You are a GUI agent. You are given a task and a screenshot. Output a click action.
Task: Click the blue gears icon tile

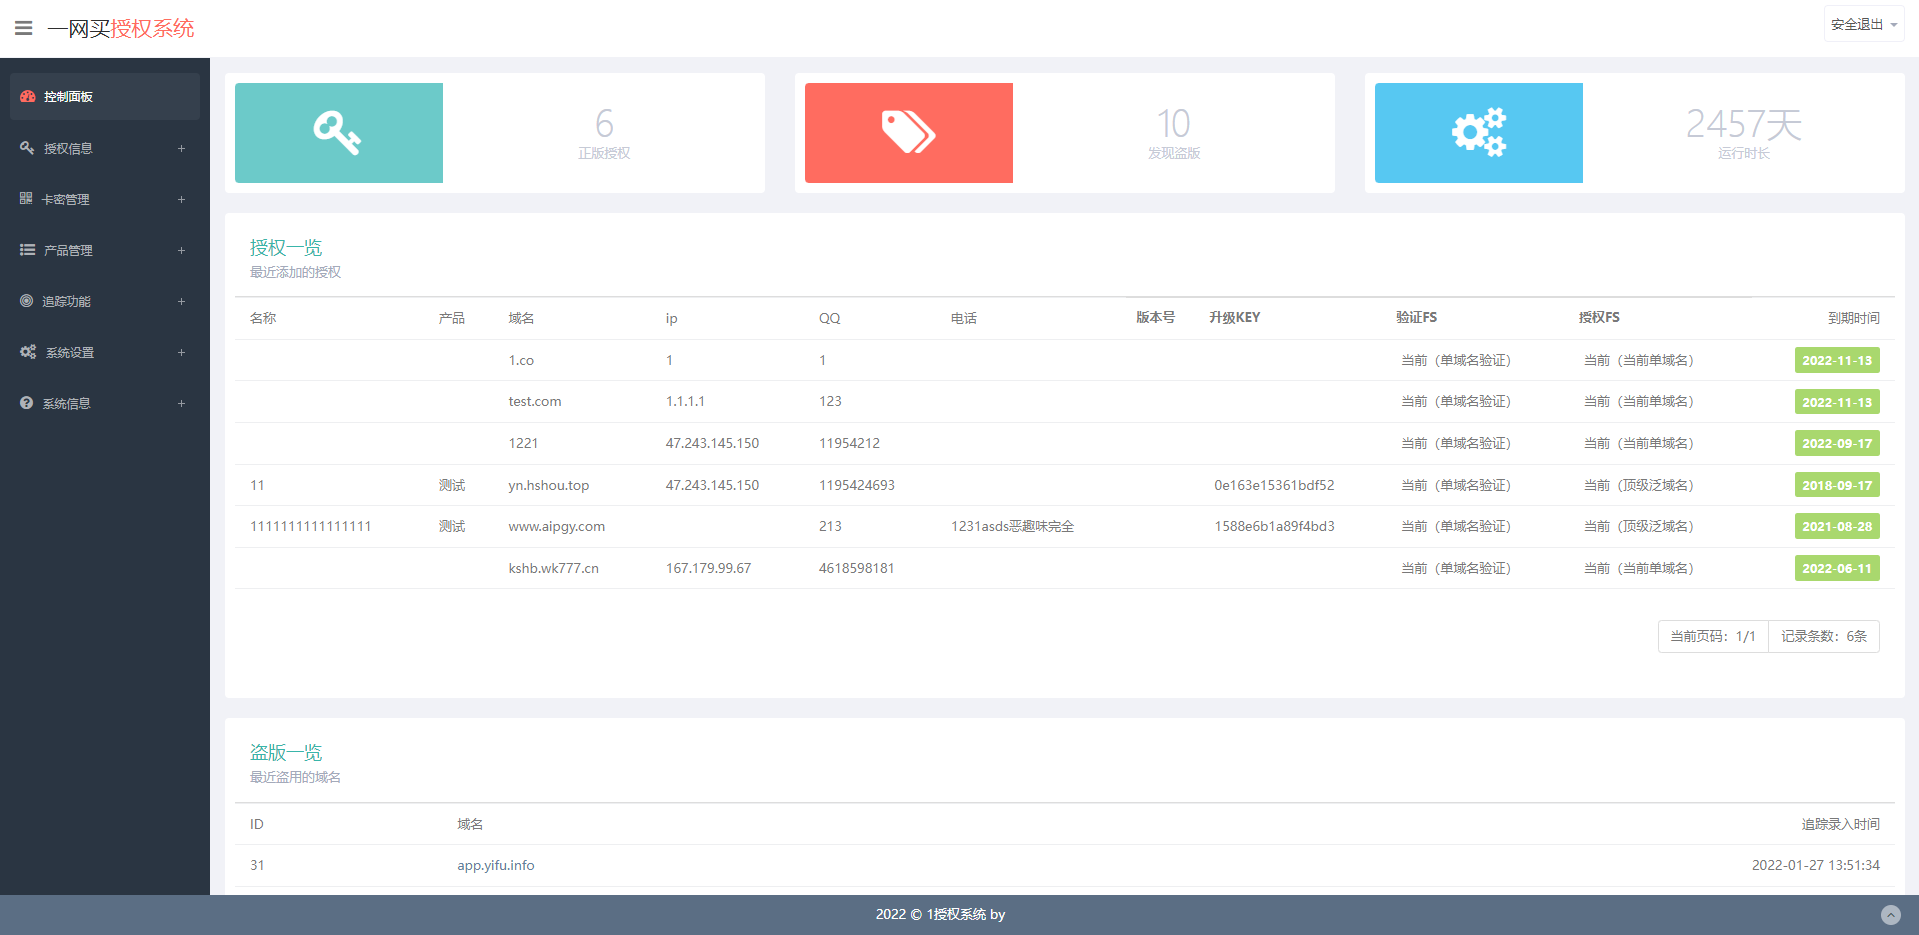click(x=1479, y=133)
